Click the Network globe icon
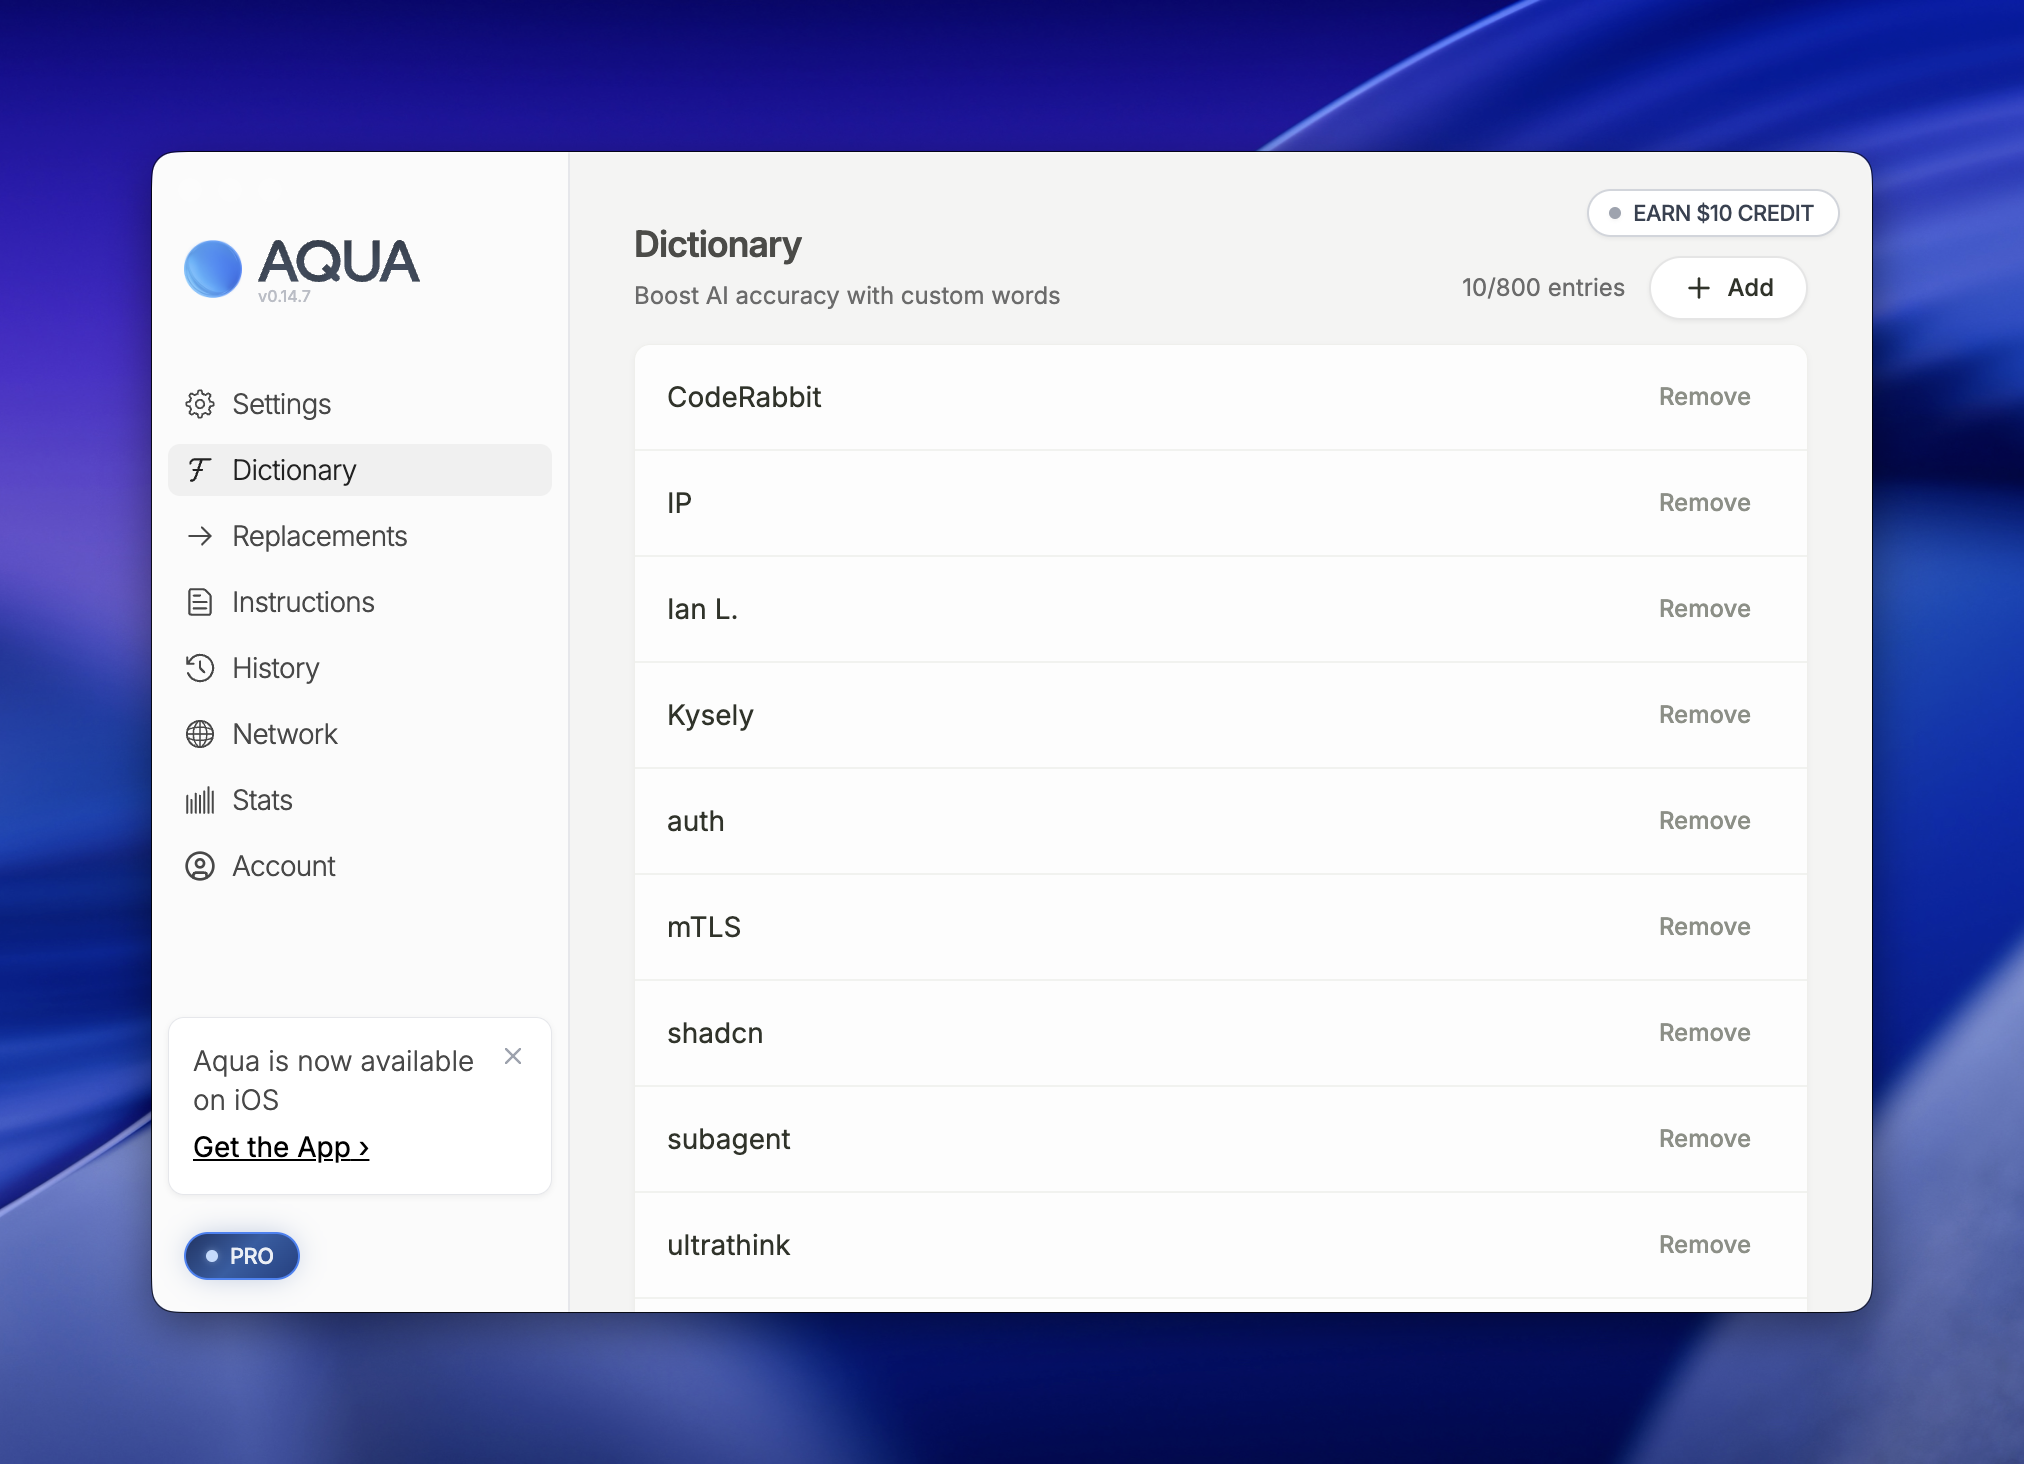The width and height of the screenshot is (2024, 1464). 200,734
